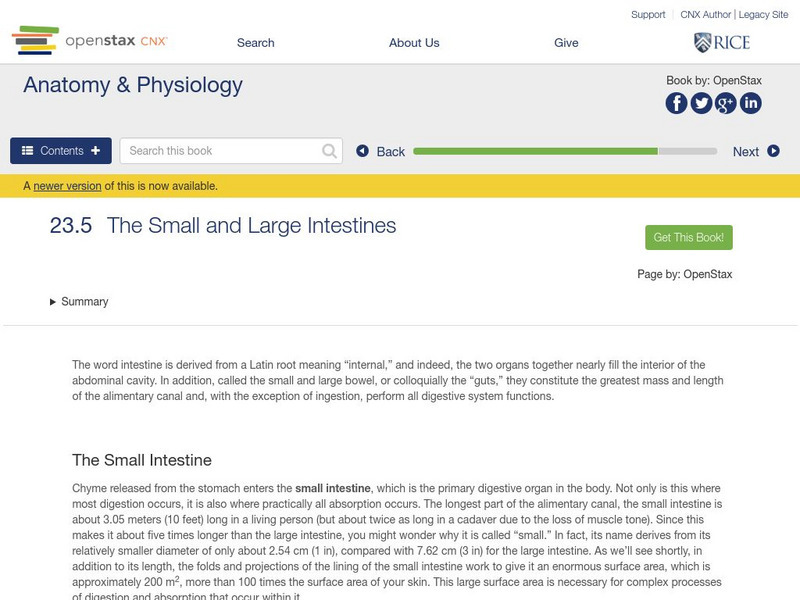Viewport: 800px width, 600px height.
Task: Click the LinkedIn share icon
Action: (750, 103)
